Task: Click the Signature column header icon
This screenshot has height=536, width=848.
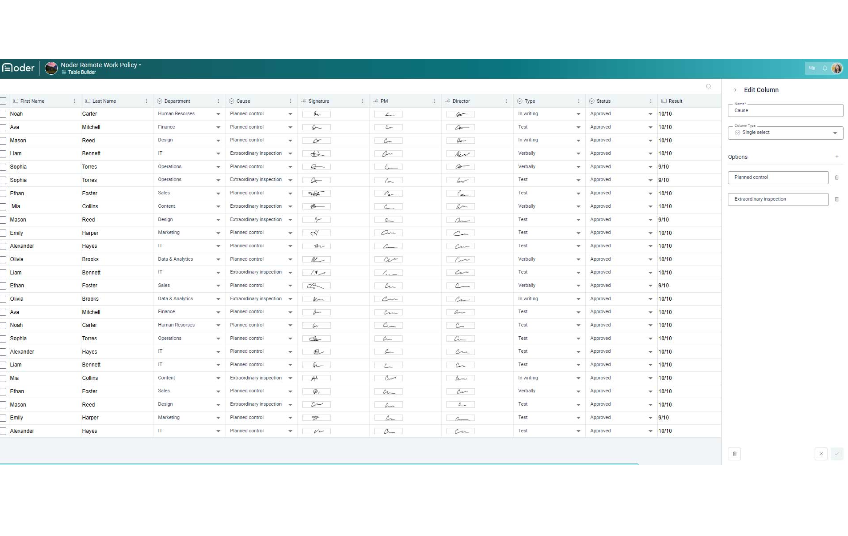Action: coord(304,101)
